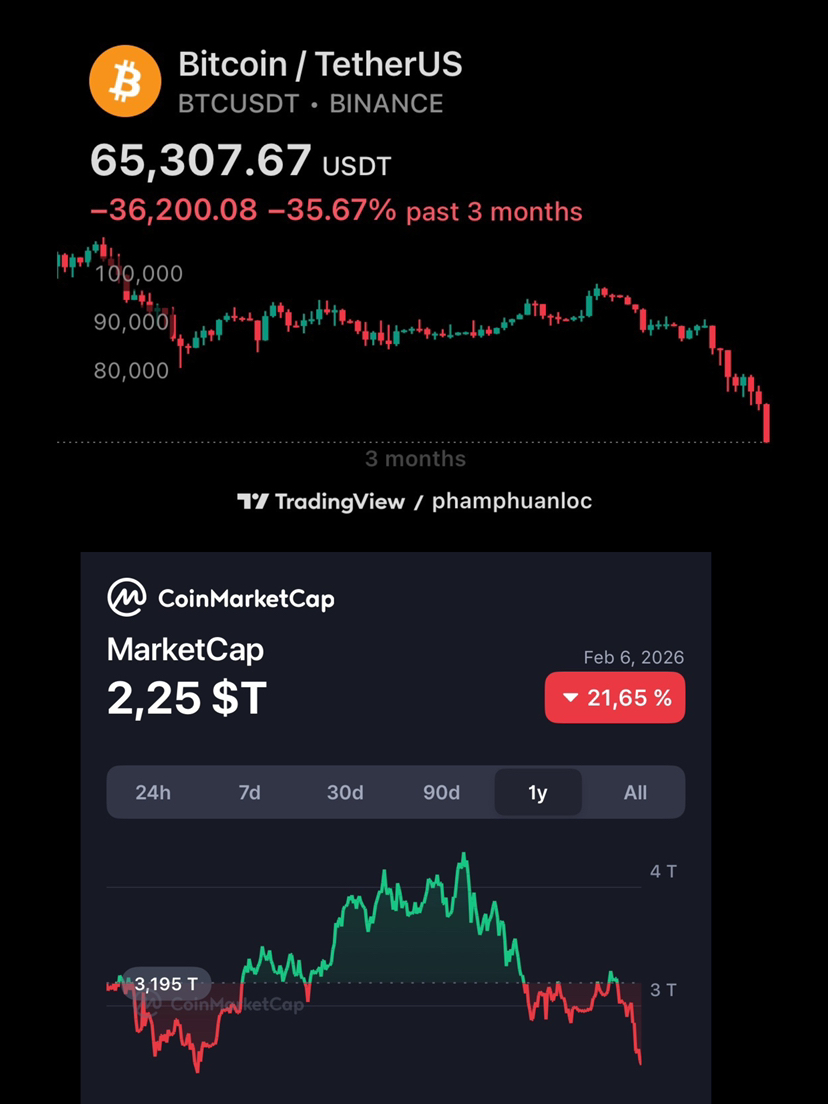828x1104 pixels.
Task: Click the orange Bitcoin logo icon
Action: (x=125, y=82)
